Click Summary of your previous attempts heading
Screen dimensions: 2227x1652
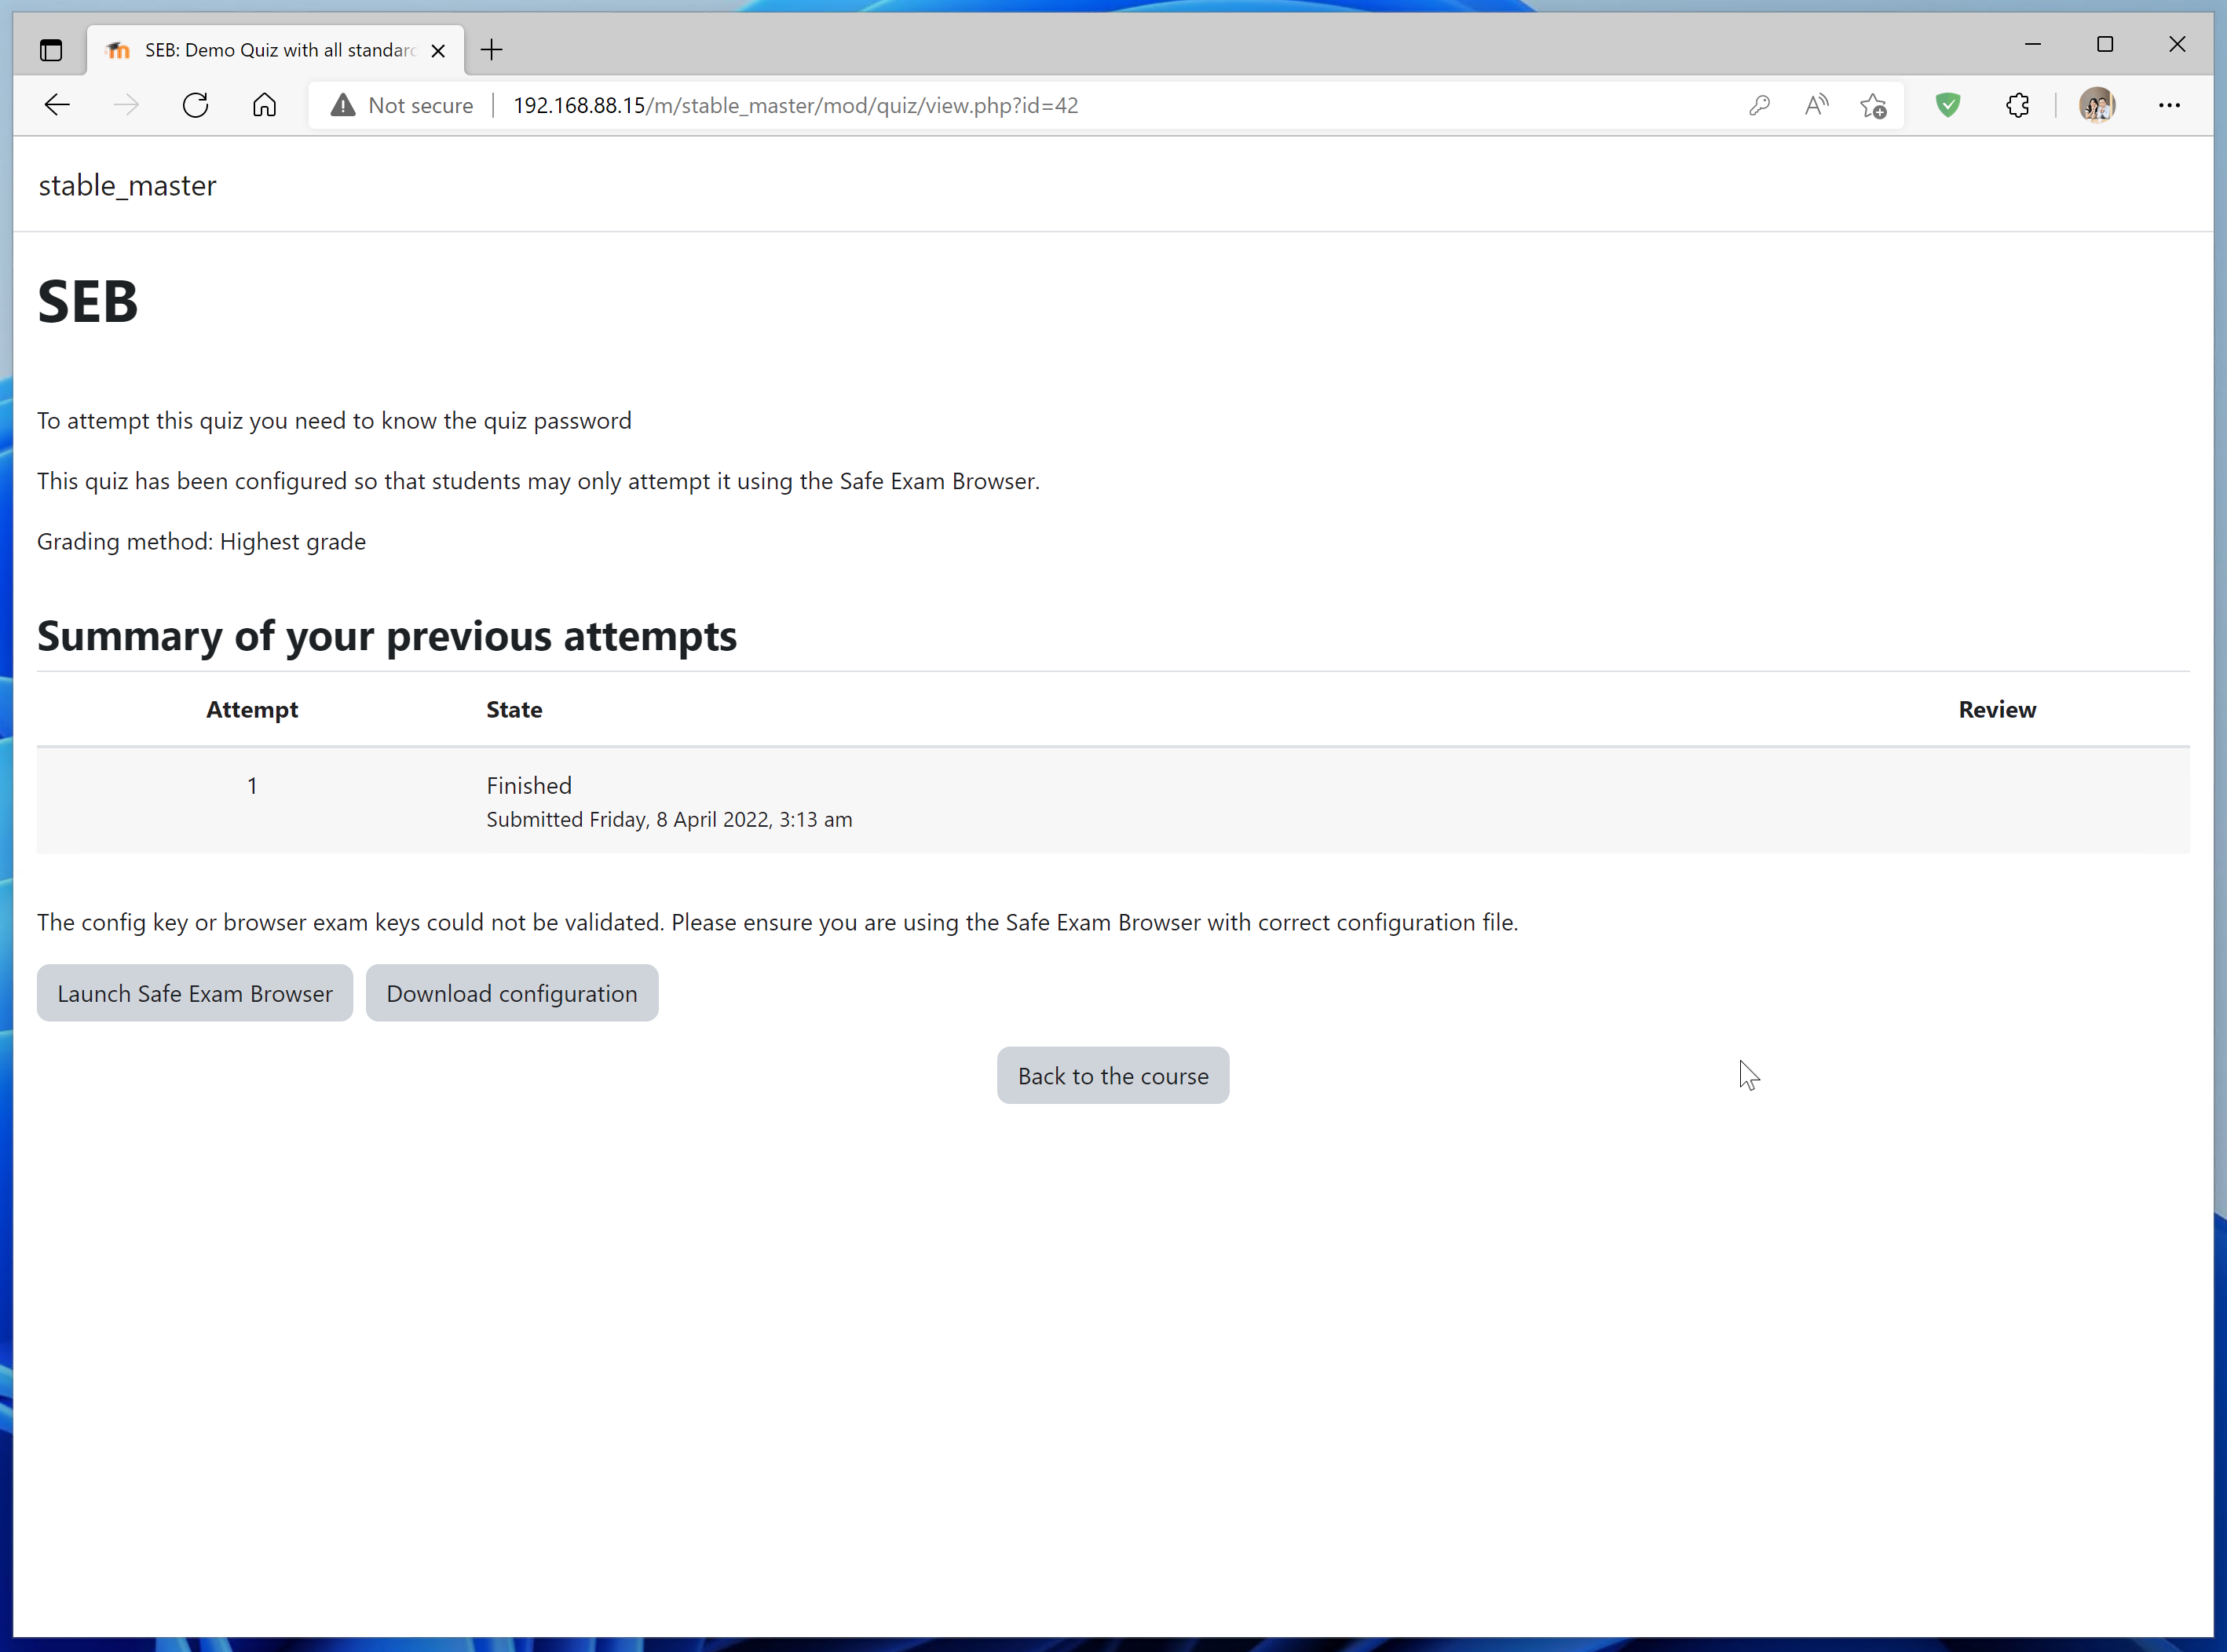(x=387, y=636)
